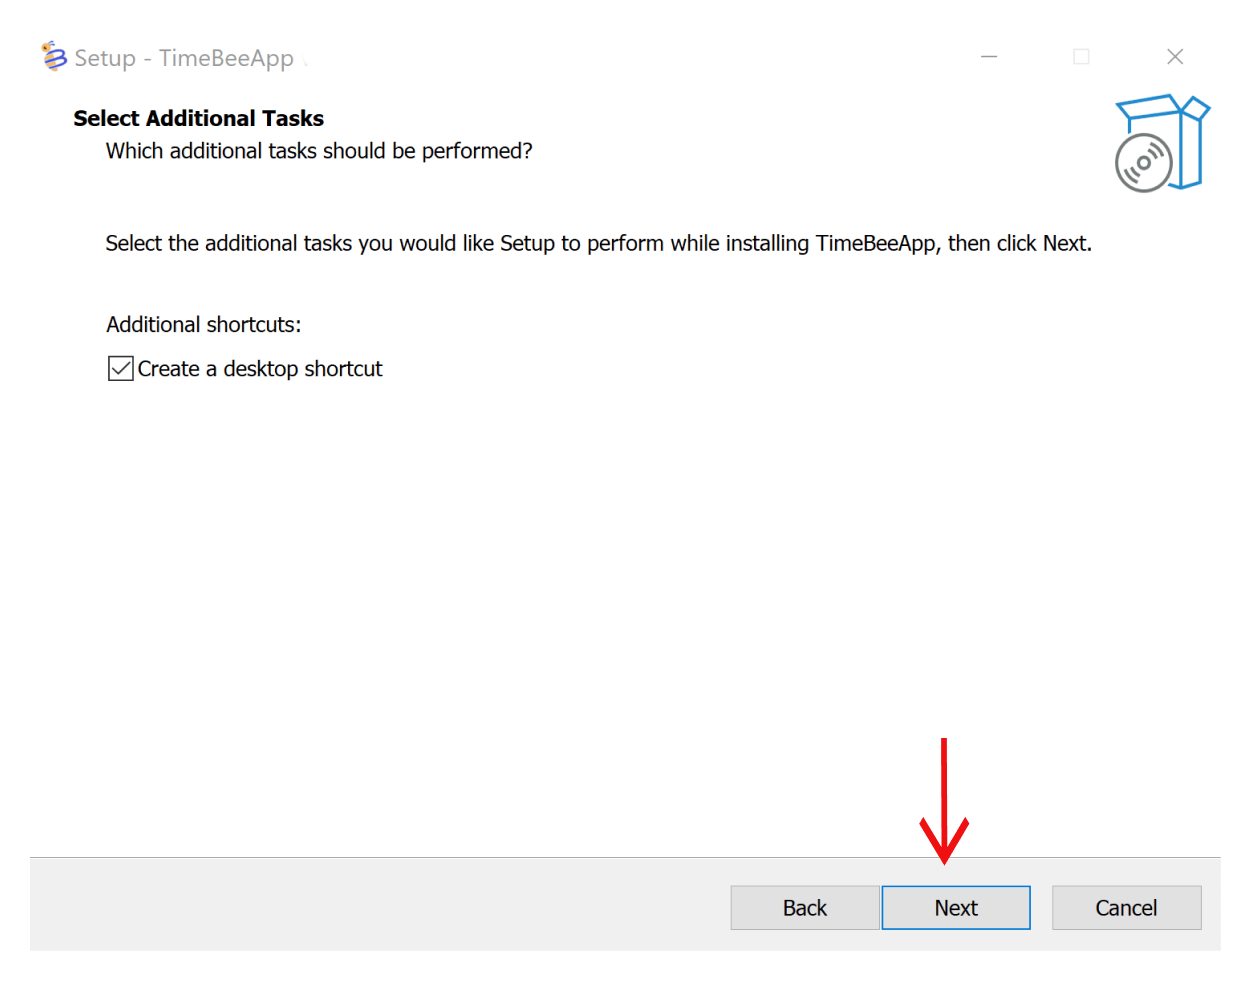Click the greyed-out maximize window button
Screen dimensions: 1234x982
(1081, 57)
